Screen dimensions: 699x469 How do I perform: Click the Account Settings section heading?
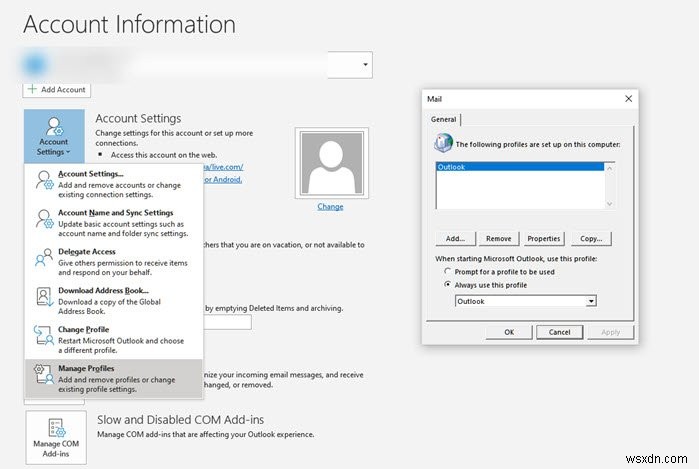click(138, 118)
